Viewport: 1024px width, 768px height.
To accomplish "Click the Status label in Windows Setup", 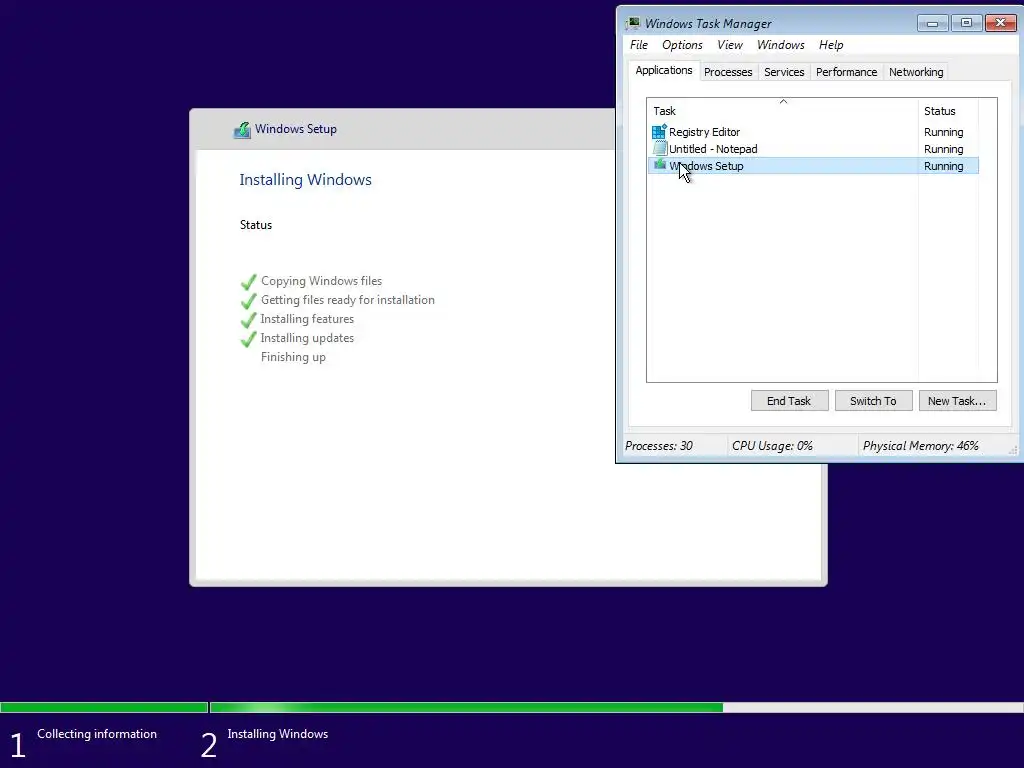I will (255, 225).
